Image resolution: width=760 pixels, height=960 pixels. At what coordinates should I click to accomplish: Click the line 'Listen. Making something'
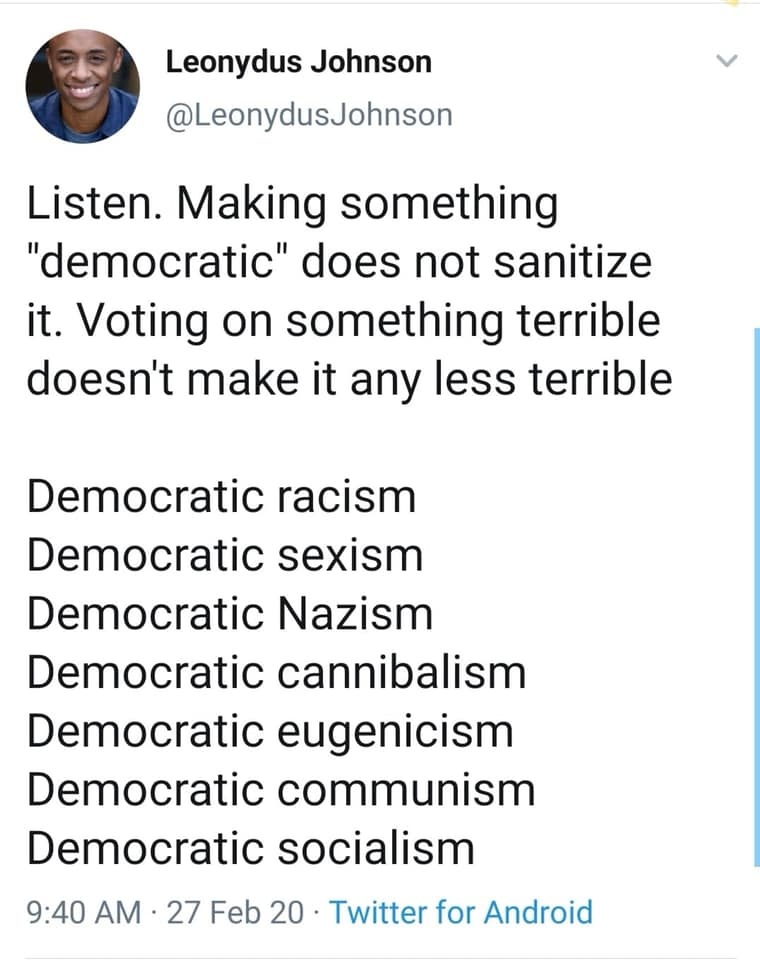pyautogui.click(x=292, y=204)
